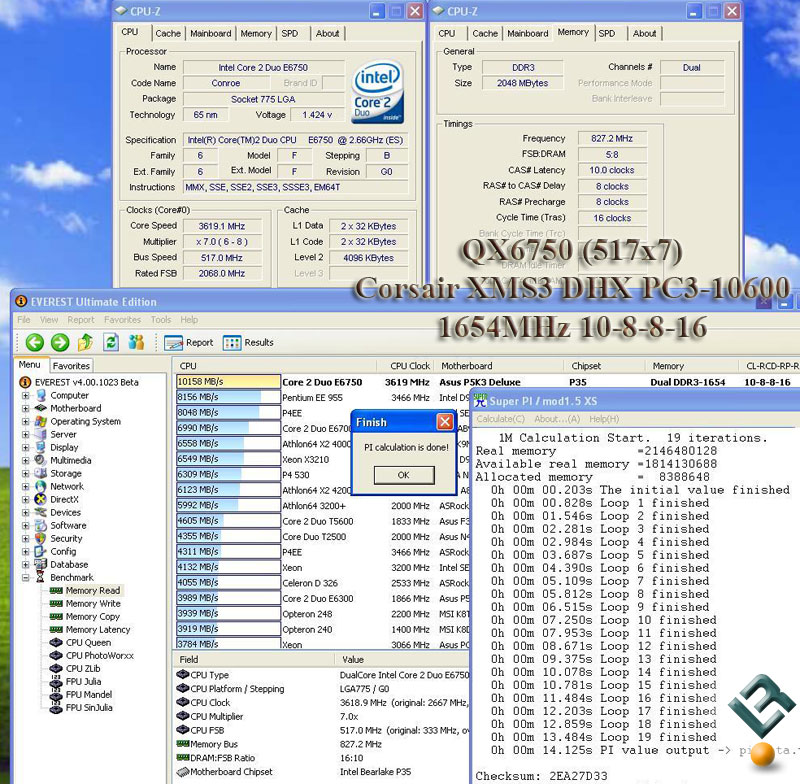Screen dimensions: 800x784
Task: Select the Network tree icon
Action: point(41,486)
